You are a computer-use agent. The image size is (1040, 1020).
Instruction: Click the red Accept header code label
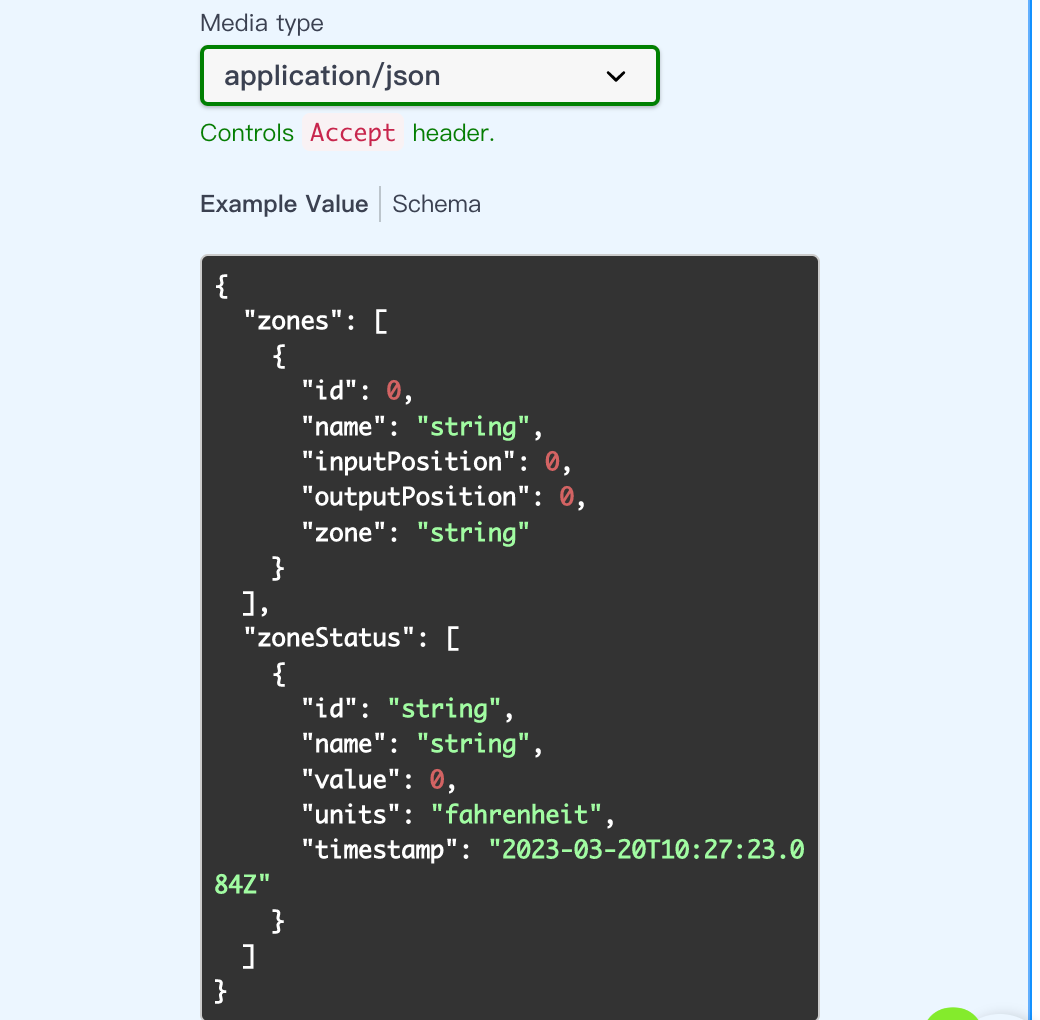click(352, 133)
